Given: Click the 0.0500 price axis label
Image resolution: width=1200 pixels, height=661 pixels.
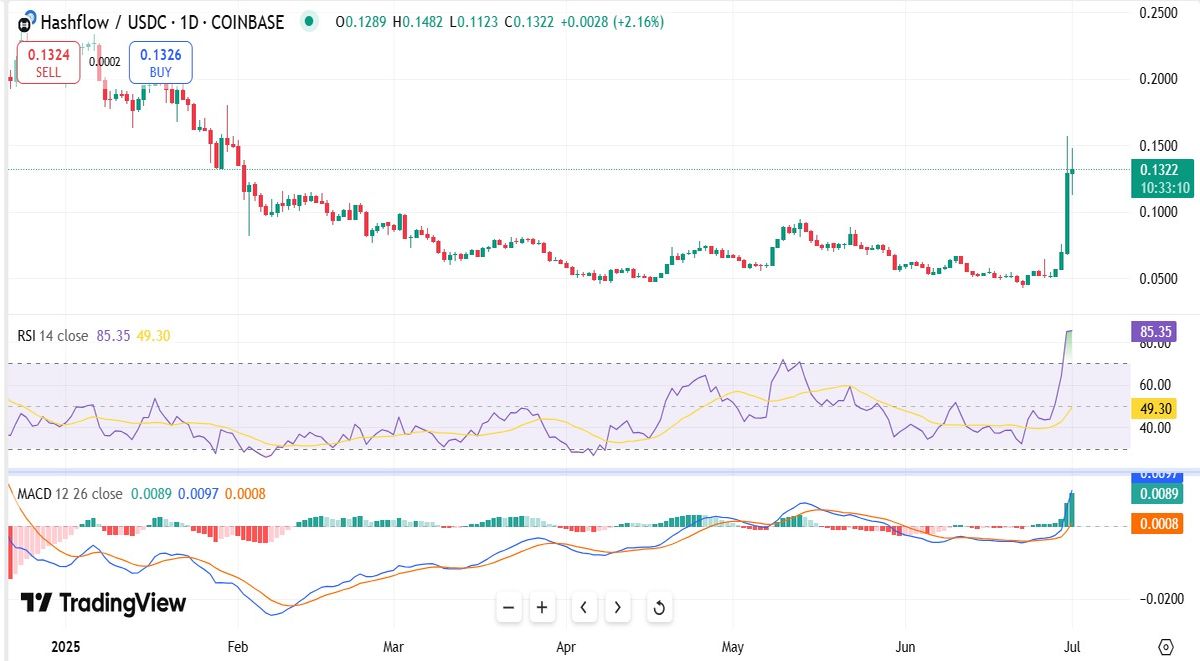Looking at the screenshot, I should click(x=1159, y=278).
